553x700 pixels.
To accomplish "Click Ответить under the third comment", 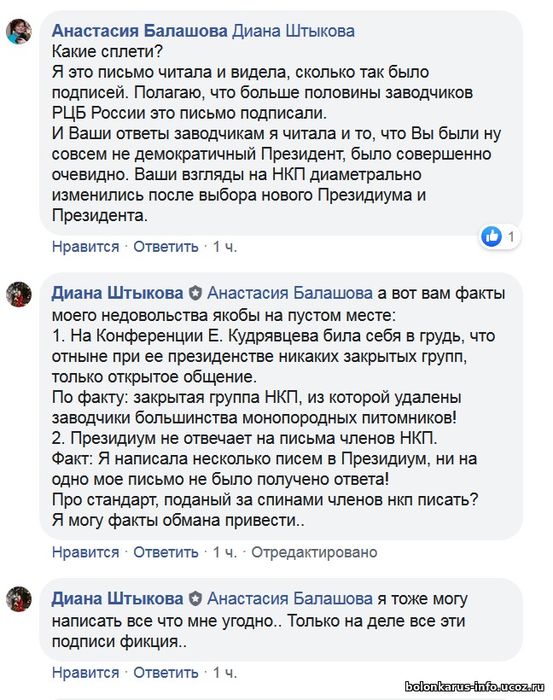I will click(166, 672).
